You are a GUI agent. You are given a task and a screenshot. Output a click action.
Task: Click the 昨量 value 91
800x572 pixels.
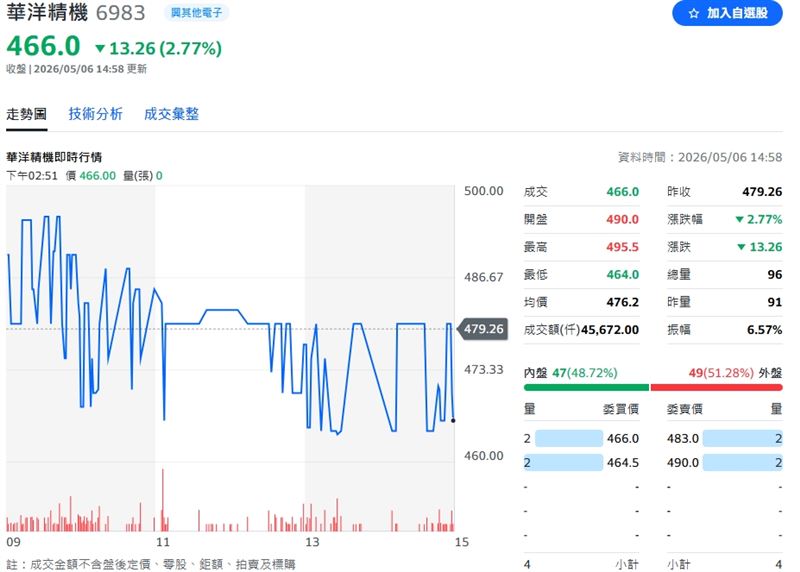(x=774, y=303)
